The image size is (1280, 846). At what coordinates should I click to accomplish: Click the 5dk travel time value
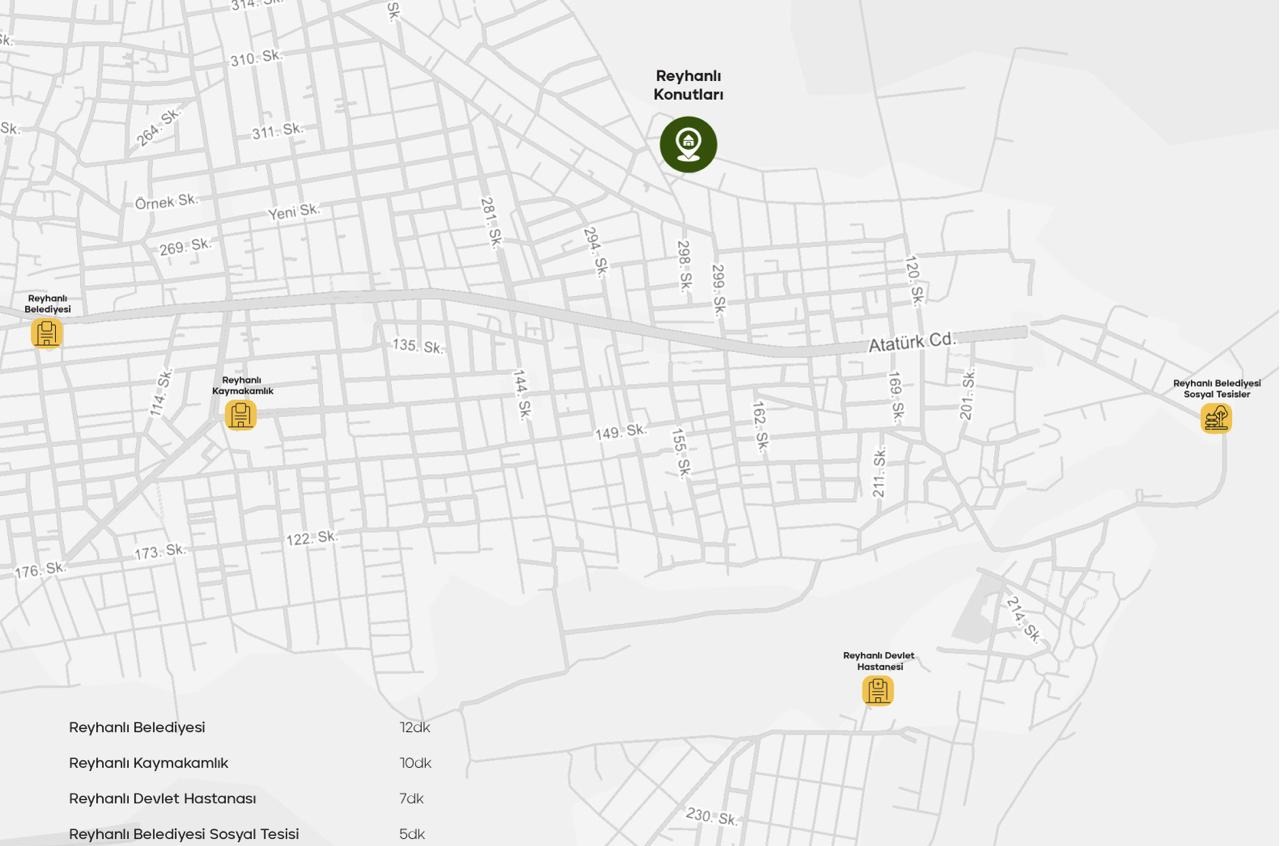click(412, 834)
